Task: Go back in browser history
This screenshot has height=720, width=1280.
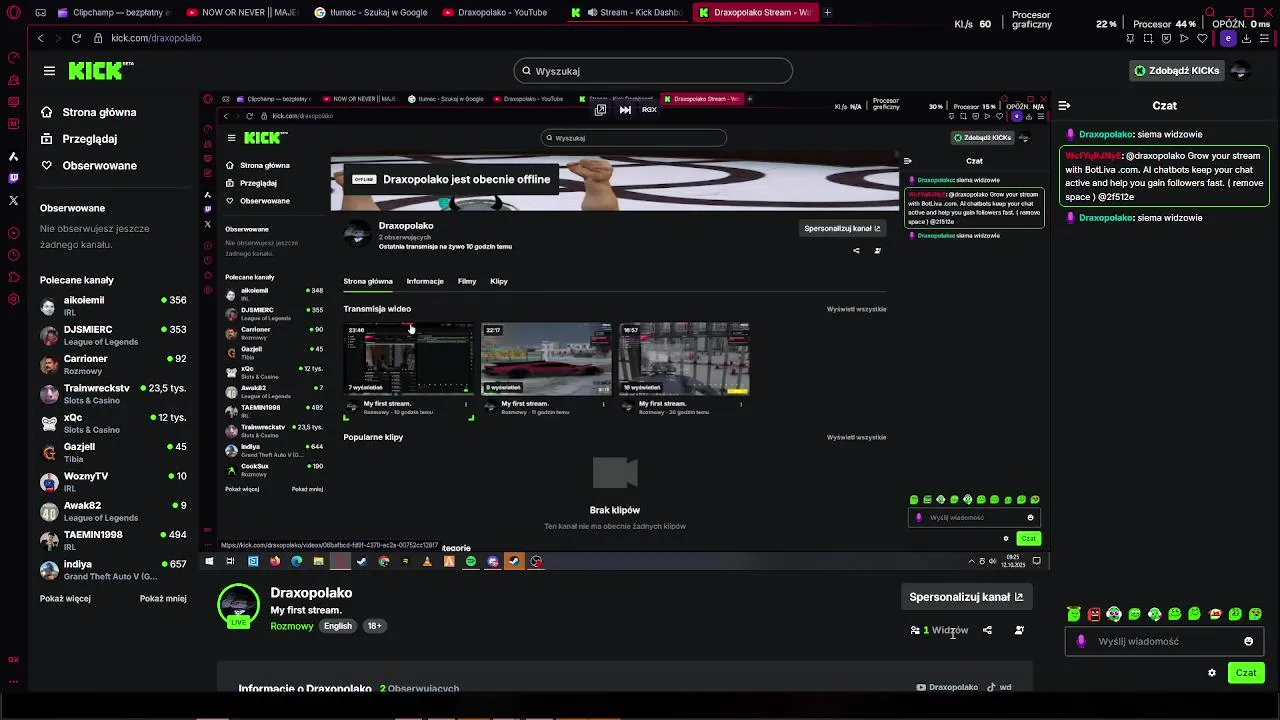Action: point(40,38)
